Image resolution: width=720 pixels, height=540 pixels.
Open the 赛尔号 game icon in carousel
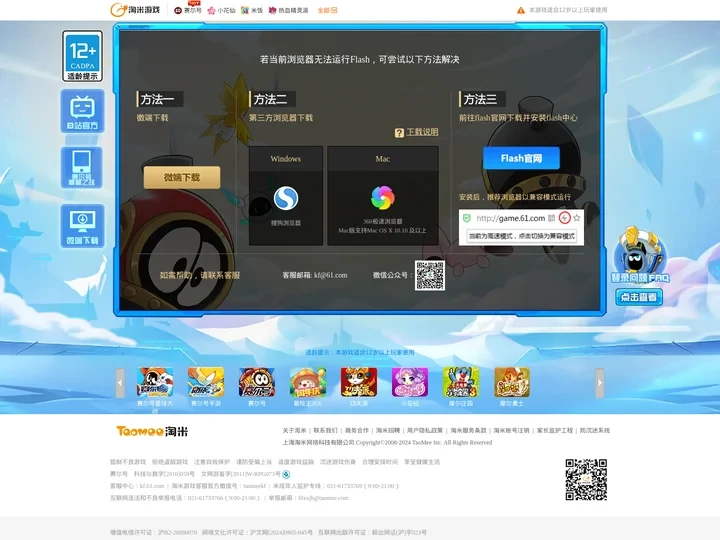[x=257, y=382]
